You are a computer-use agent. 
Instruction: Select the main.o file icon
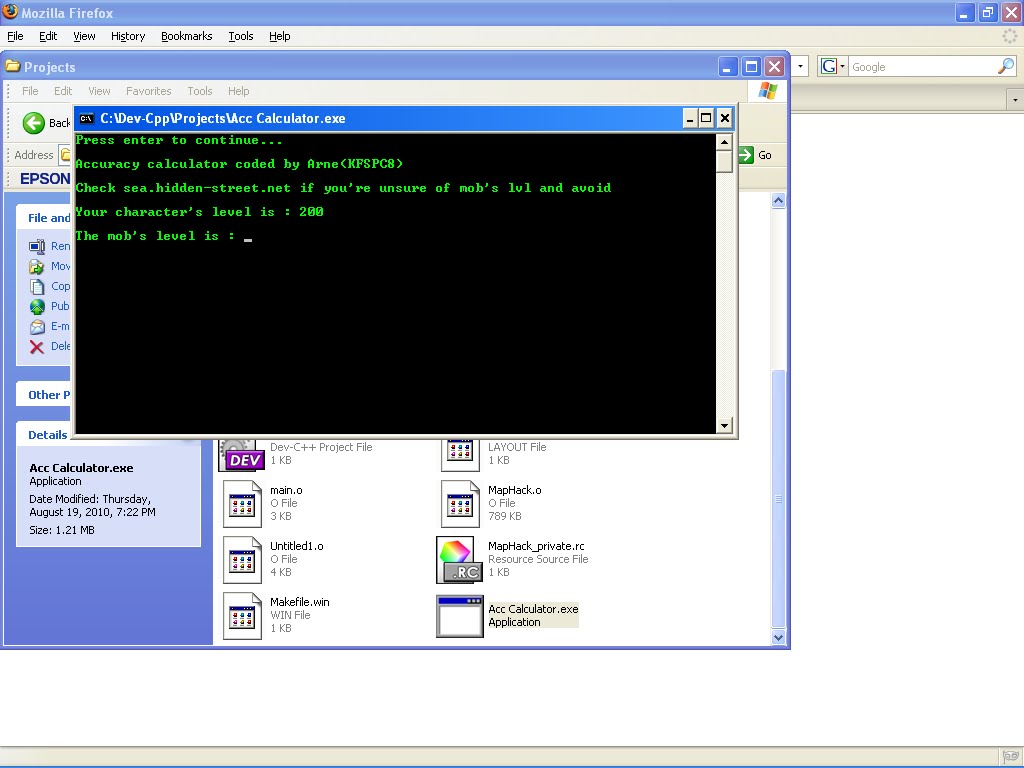(x=242, y=504)
